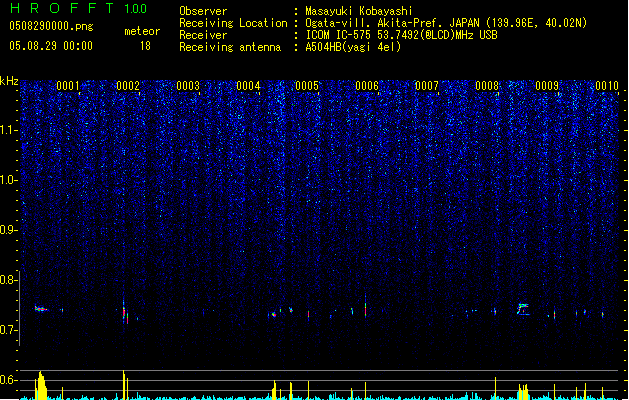Click the bright echo cluster before minute 0009
The image size is (629, 400).
click(523, 309)
